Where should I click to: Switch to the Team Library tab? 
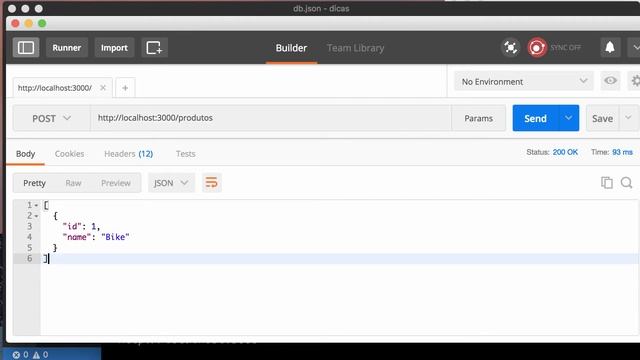point(355,48)
